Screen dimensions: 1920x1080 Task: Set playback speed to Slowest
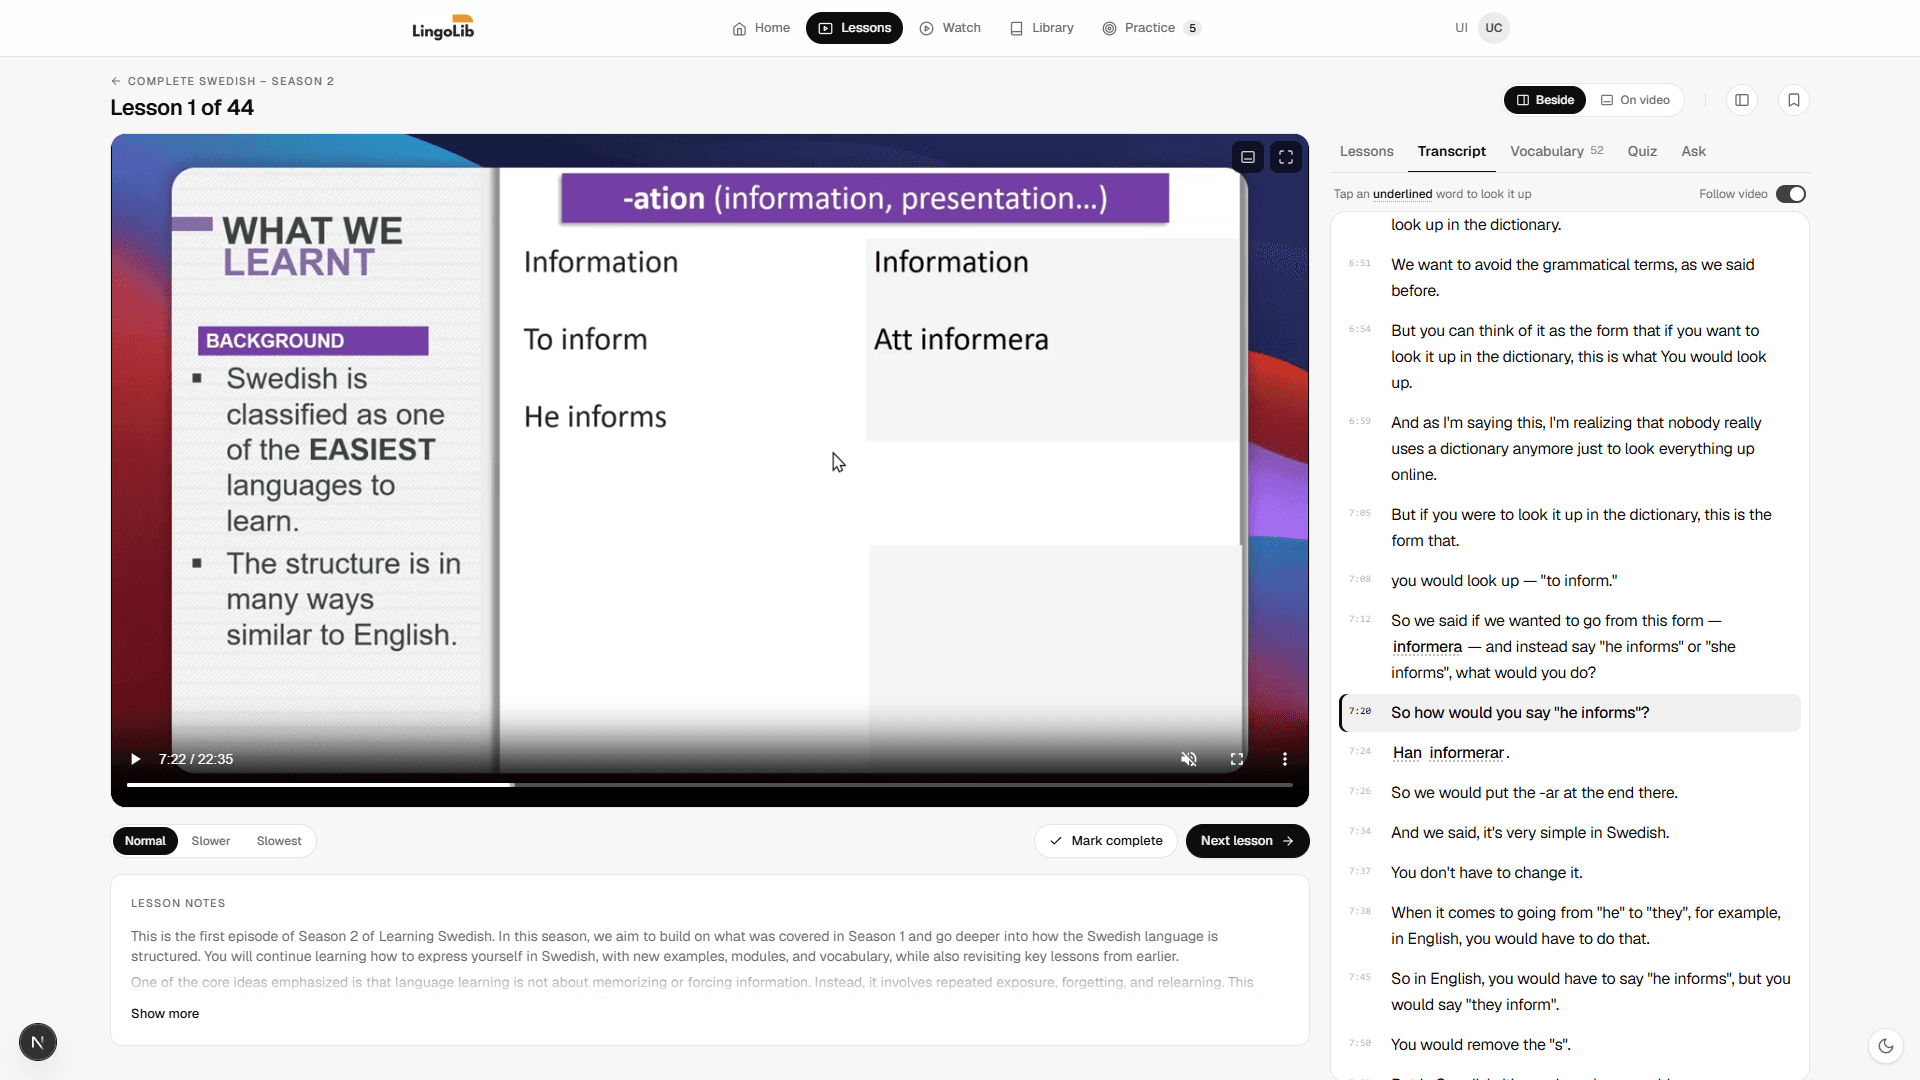[279, 841]
